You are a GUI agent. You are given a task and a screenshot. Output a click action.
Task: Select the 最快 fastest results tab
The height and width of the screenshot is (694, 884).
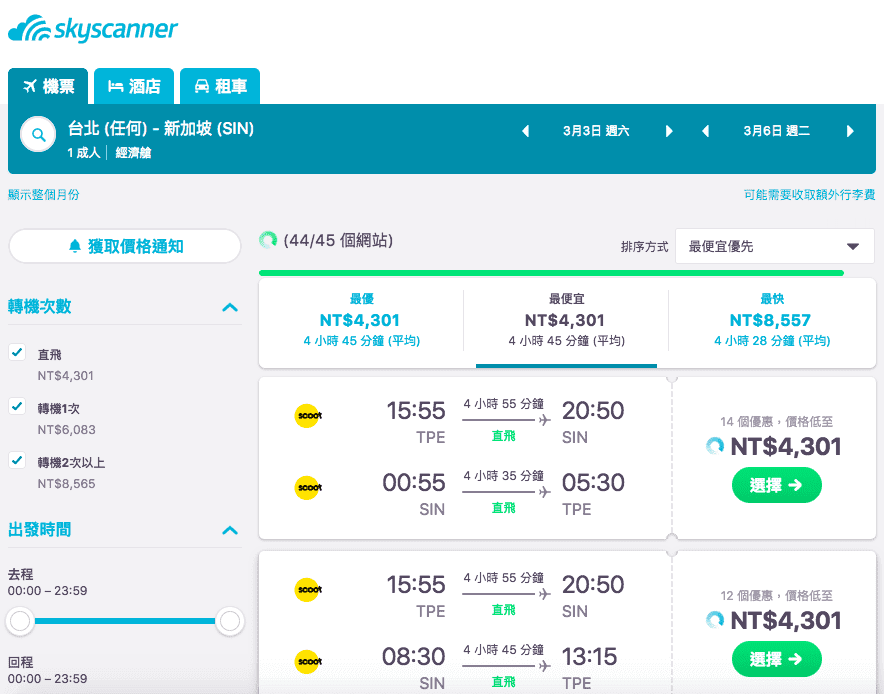(772, 322)
